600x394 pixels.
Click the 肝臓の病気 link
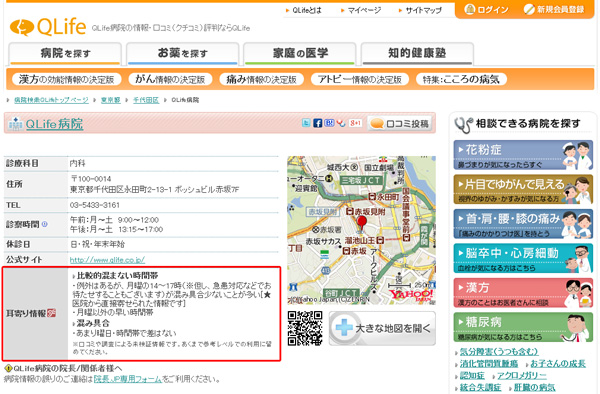tap(534, 387)
